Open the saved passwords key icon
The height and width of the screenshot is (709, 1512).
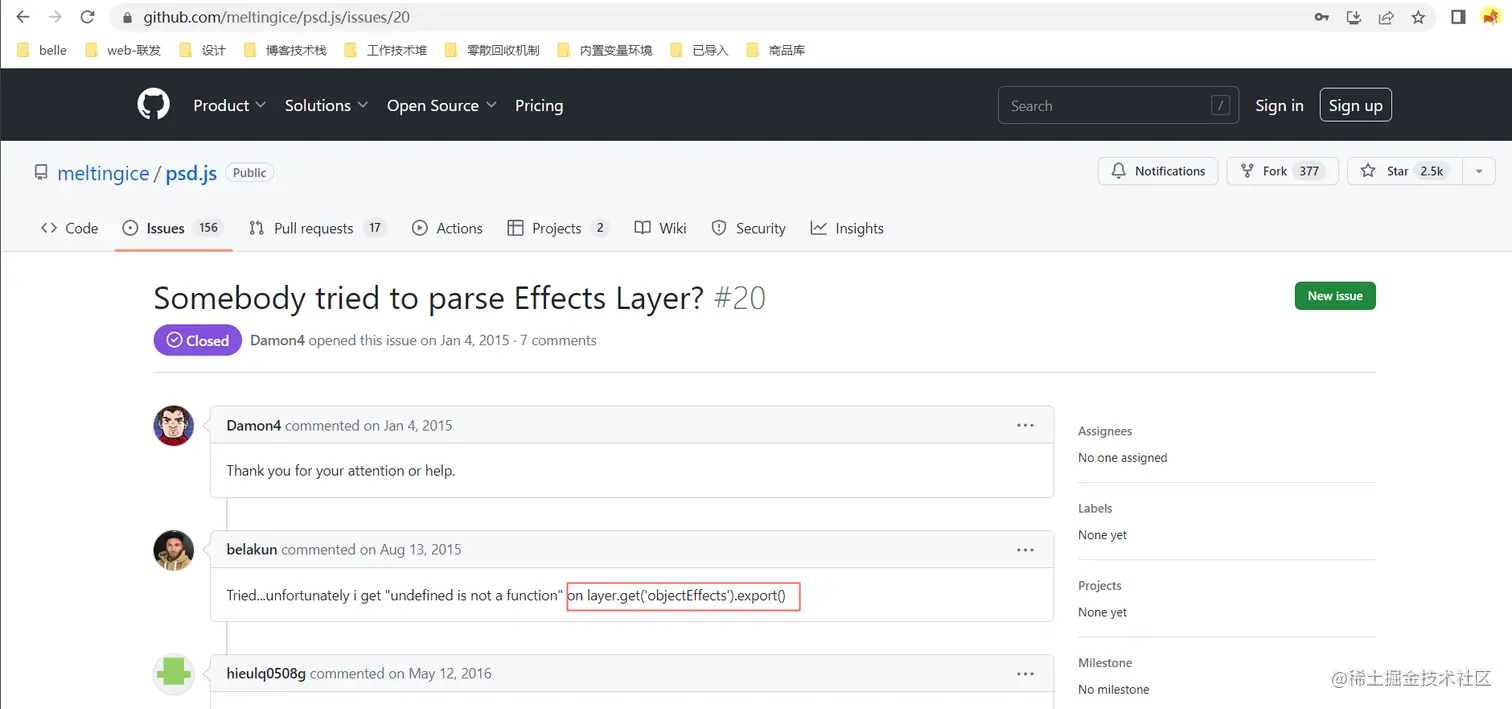pos(1321,17)
